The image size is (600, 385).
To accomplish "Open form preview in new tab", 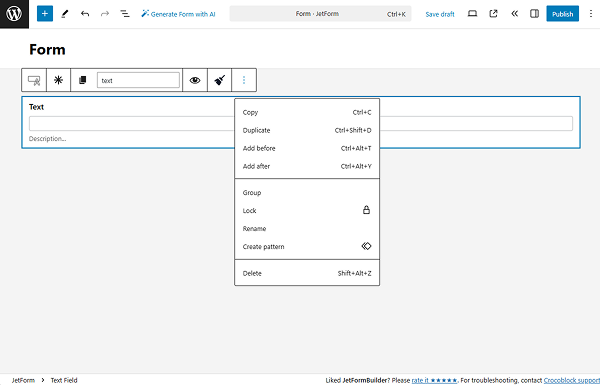I will click(x=494, y=14).
